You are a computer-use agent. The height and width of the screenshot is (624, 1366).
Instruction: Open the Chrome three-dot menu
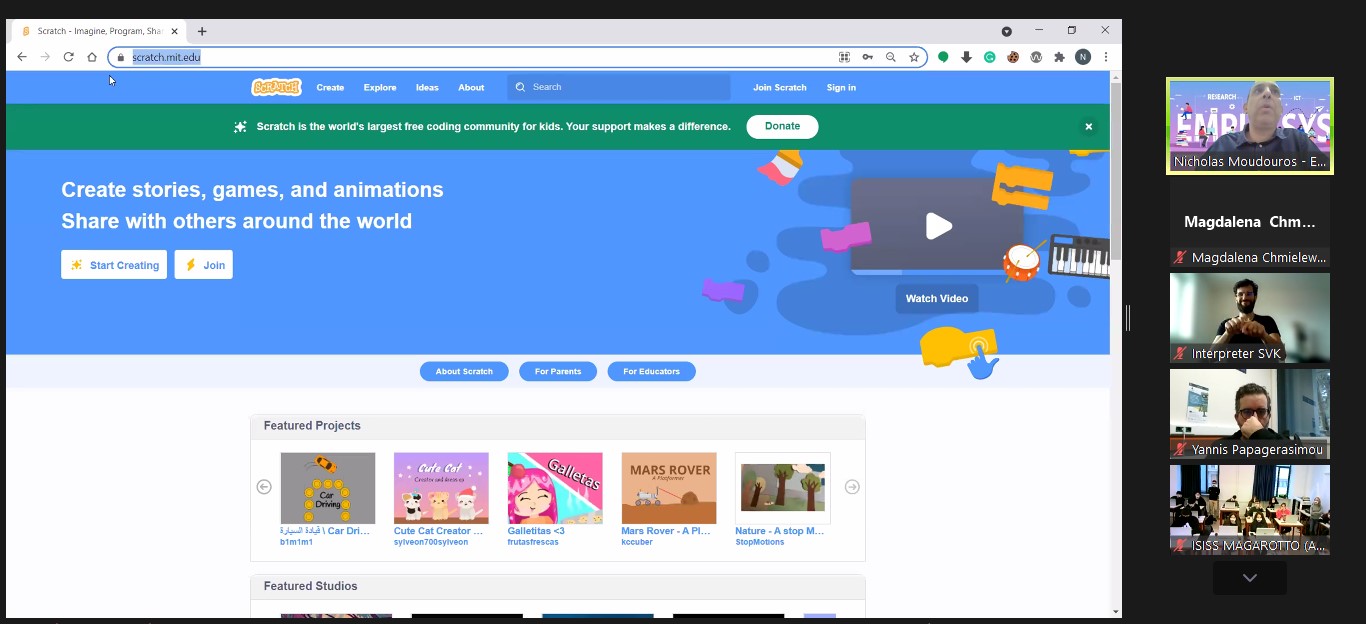(1106, 57)
